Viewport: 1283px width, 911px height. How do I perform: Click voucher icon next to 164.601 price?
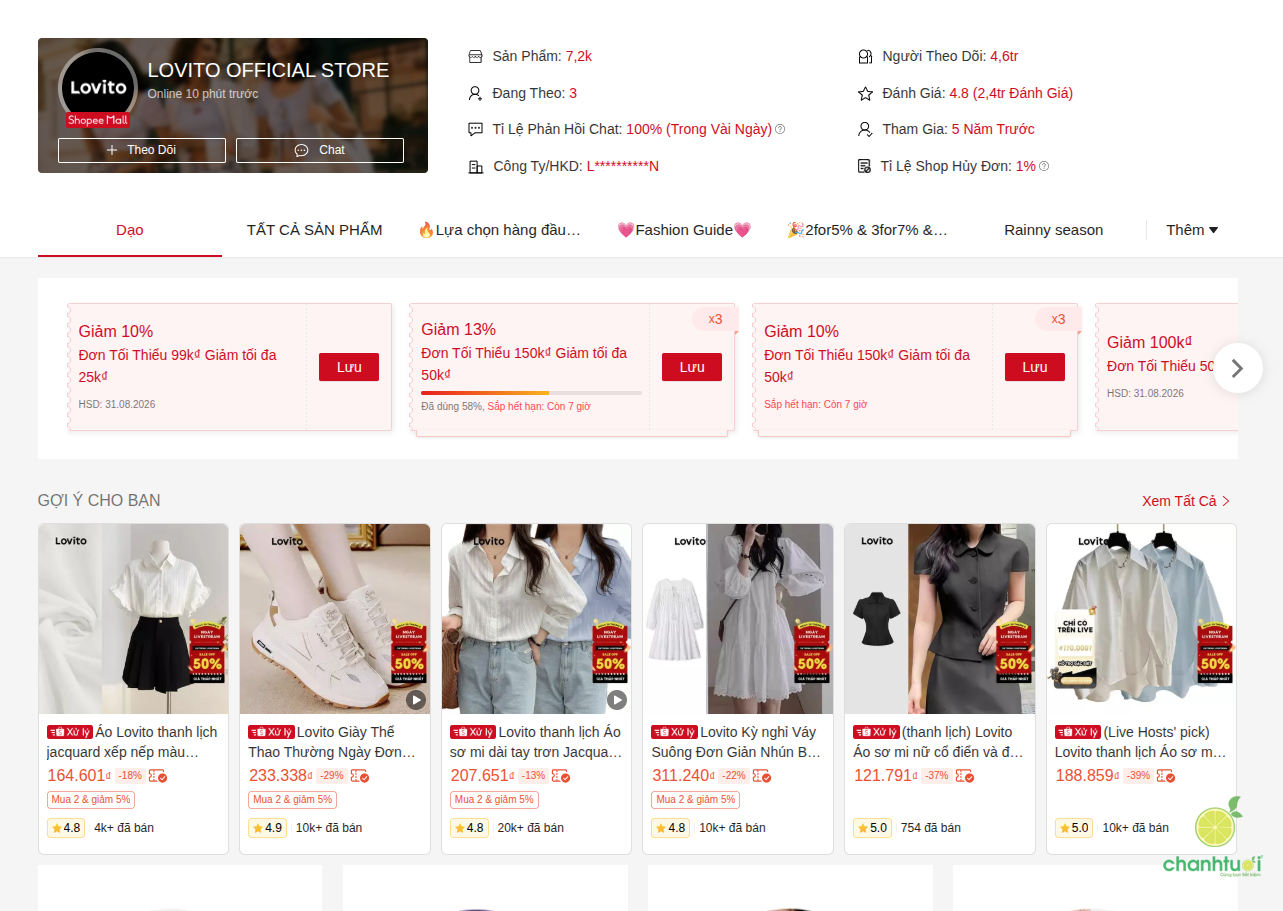[x=158, y=776]
